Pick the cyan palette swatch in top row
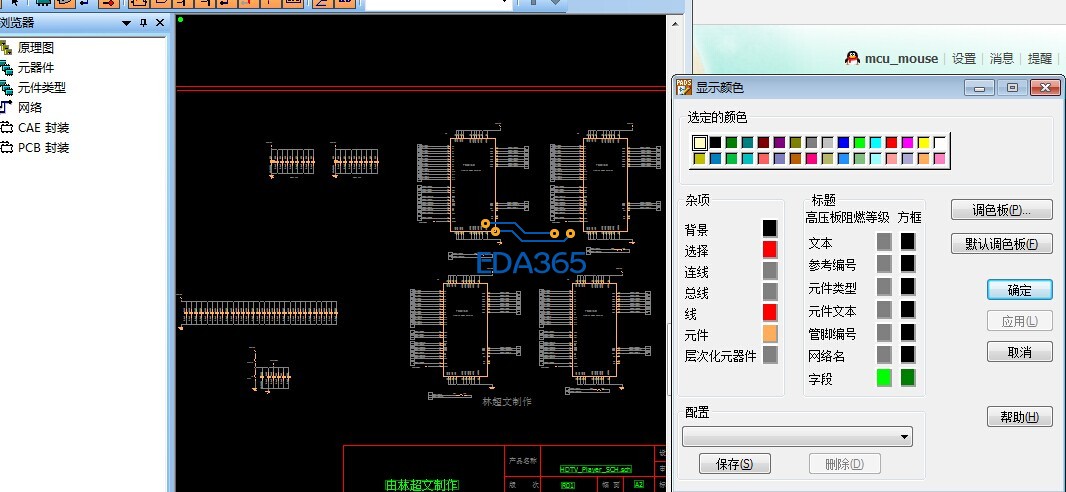Image resolution: width=1066 pixels, height=492 pixels. (x=876, y=143)
